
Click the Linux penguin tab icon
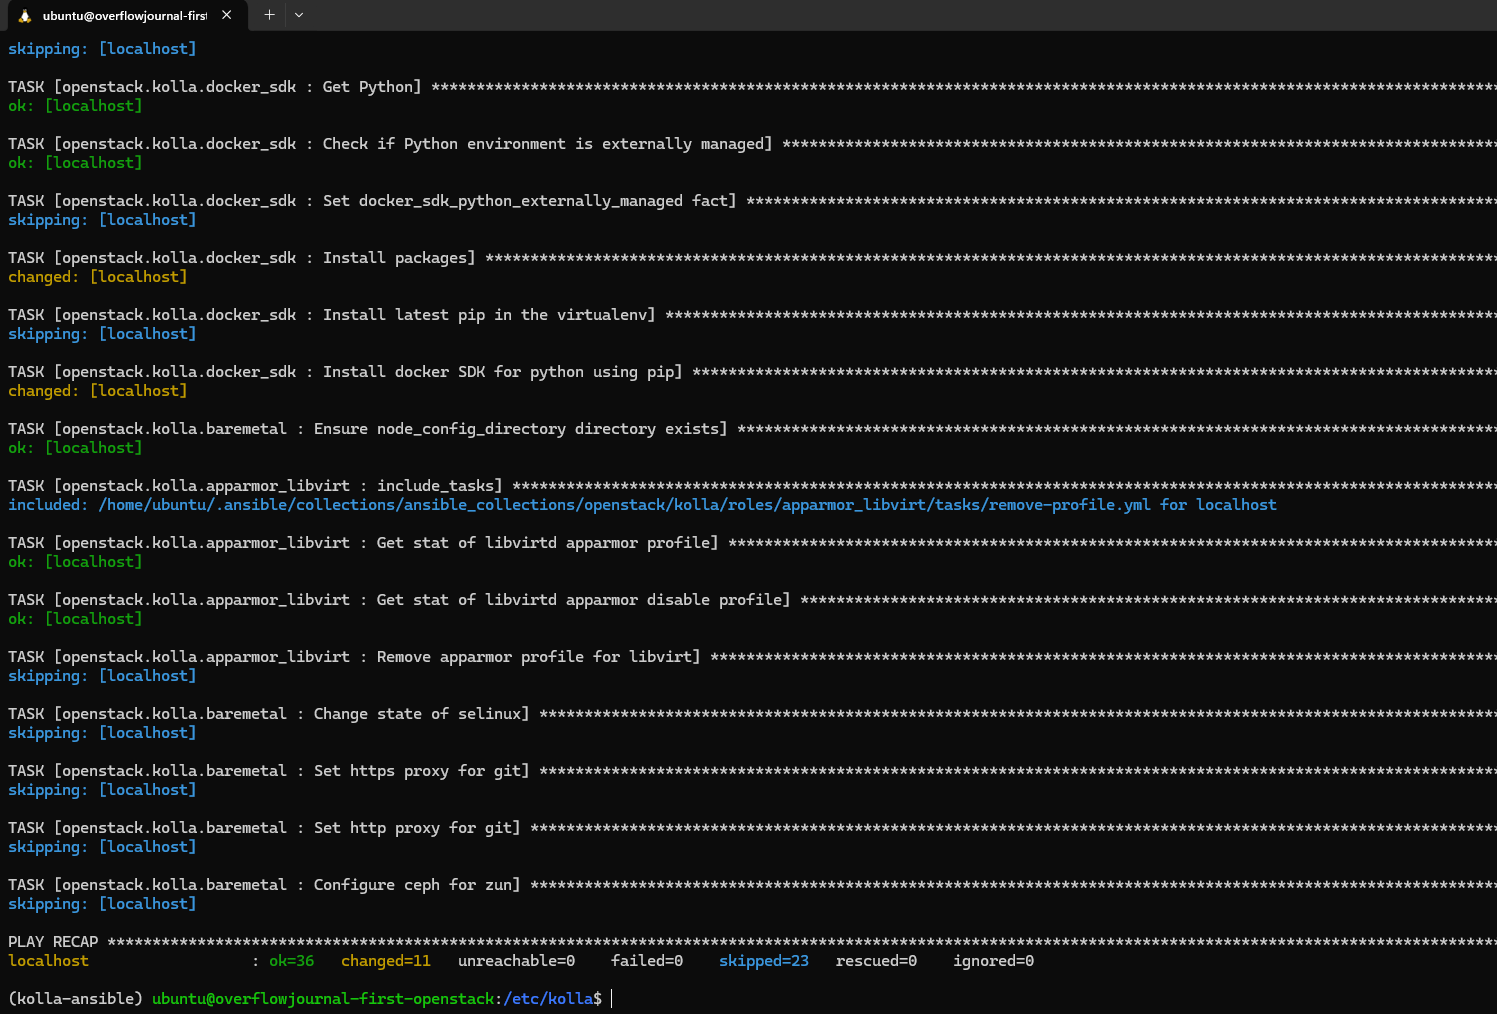[x=25, y=16]
